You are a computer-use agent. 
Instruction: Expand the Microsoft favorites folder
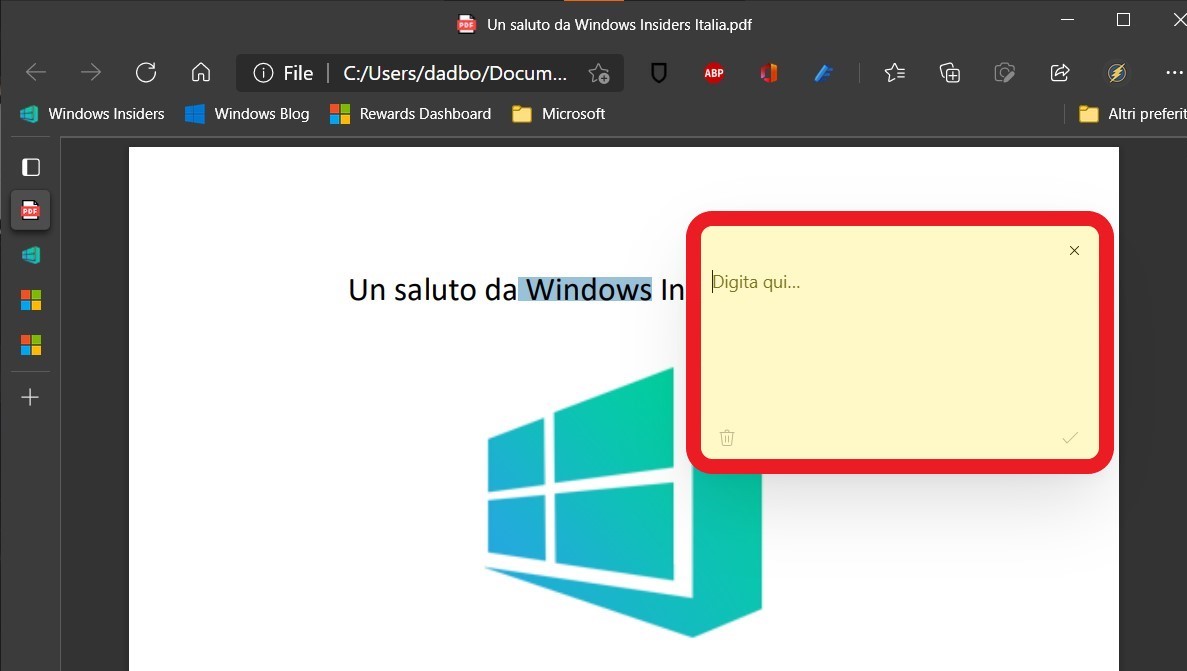click(559, 114)
